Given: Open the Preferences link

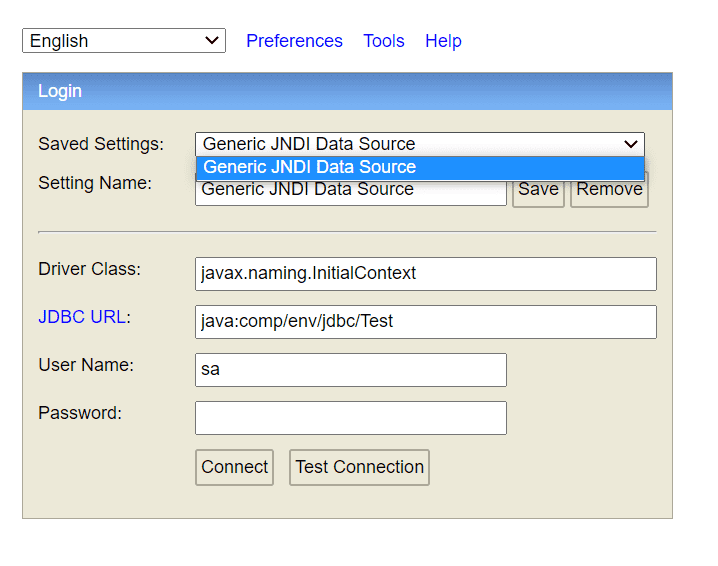Looking at the screenshot, I should click(x=294, y=41).
